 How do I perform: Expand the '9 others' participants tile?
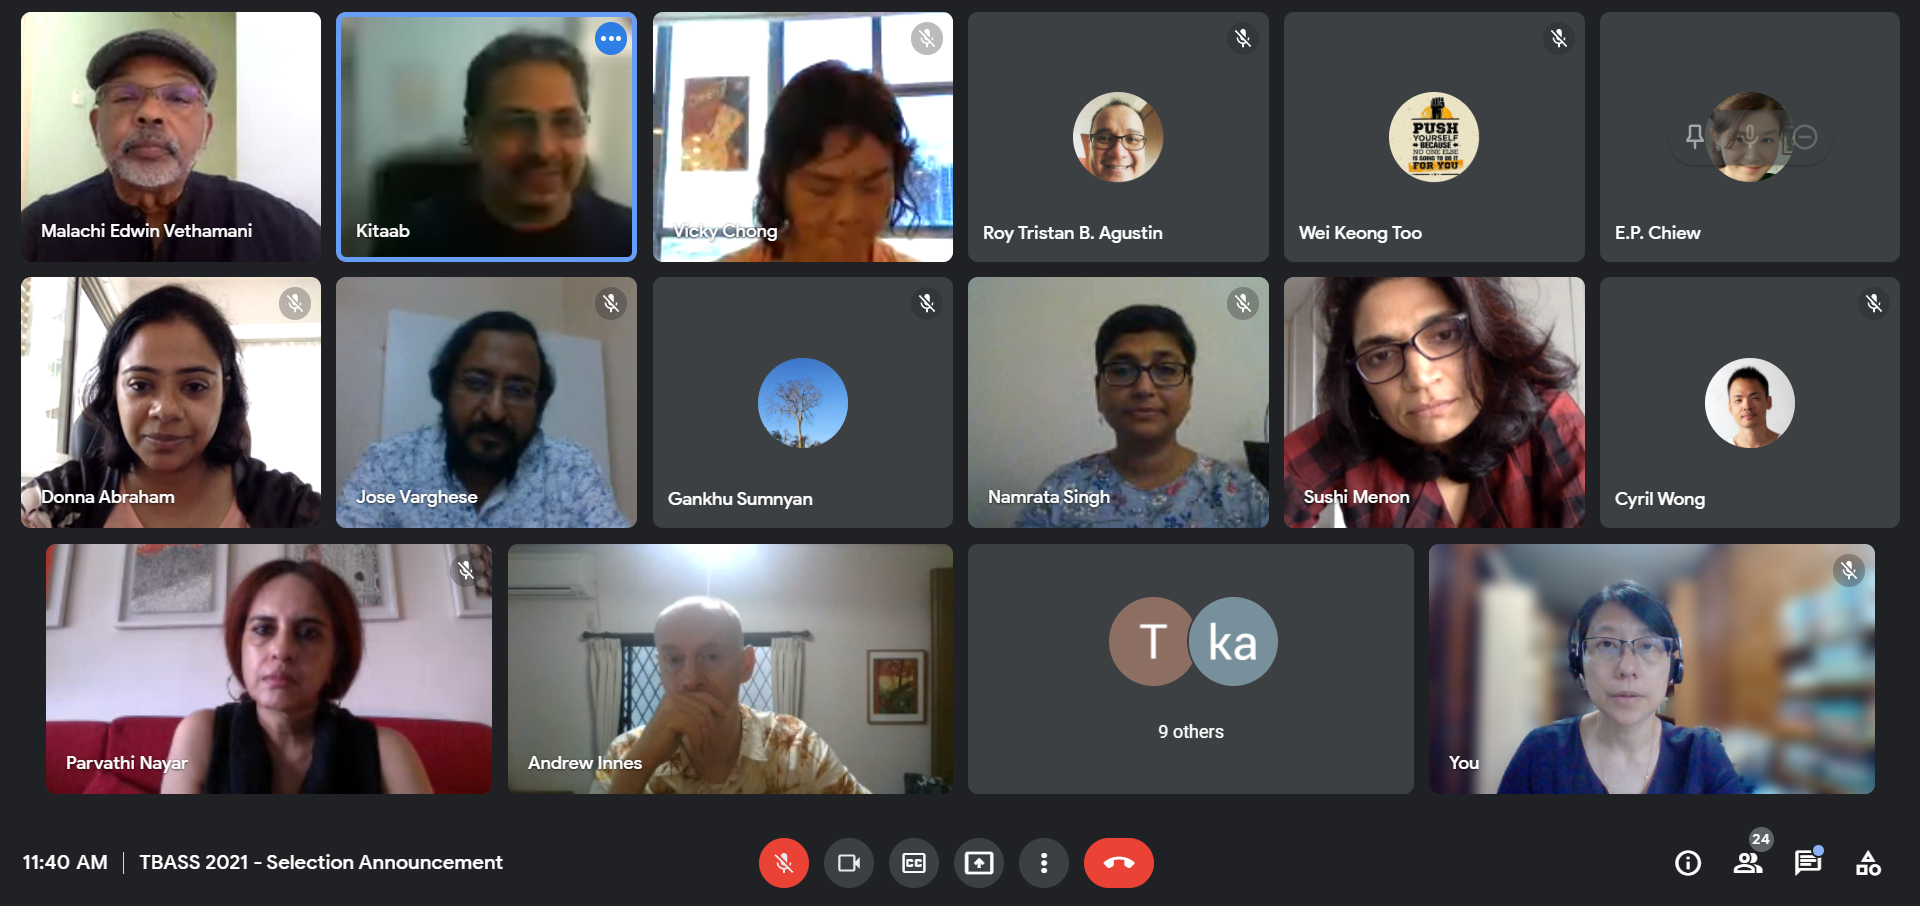(x=1190, y=669)
